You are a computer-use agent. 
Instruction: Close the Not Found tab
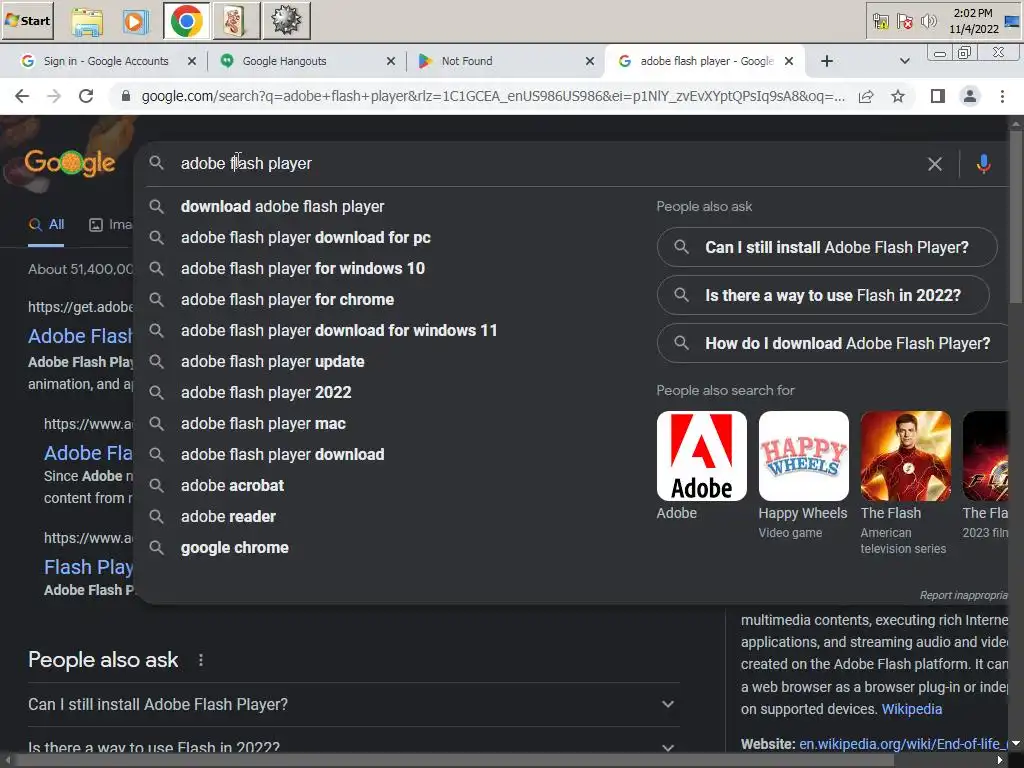[x=590, y=61]
